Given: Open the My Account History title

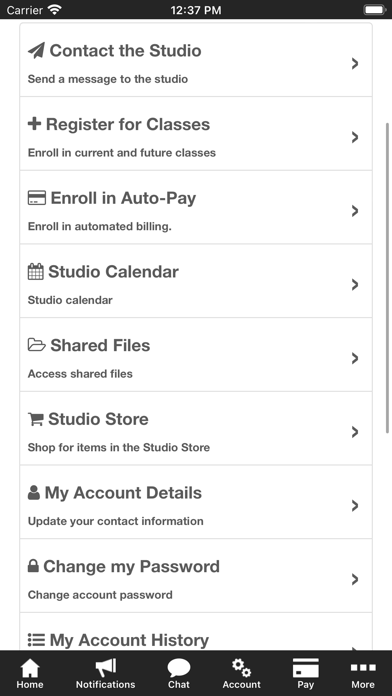Looking at the screenshot, I should point(129,641).
